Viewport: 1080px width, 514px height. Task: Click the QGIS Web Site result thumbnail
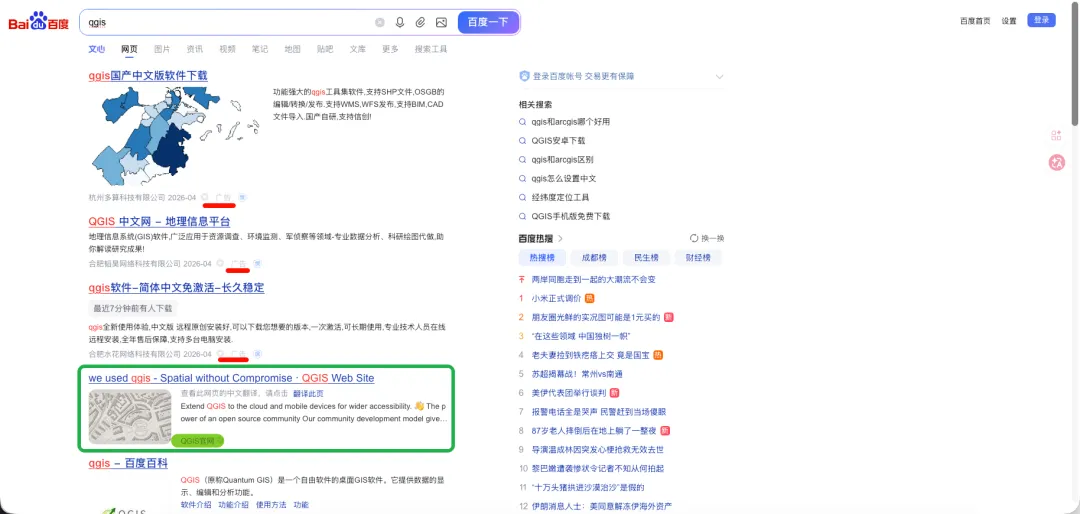pyautogui.click(x=129, y=416)
